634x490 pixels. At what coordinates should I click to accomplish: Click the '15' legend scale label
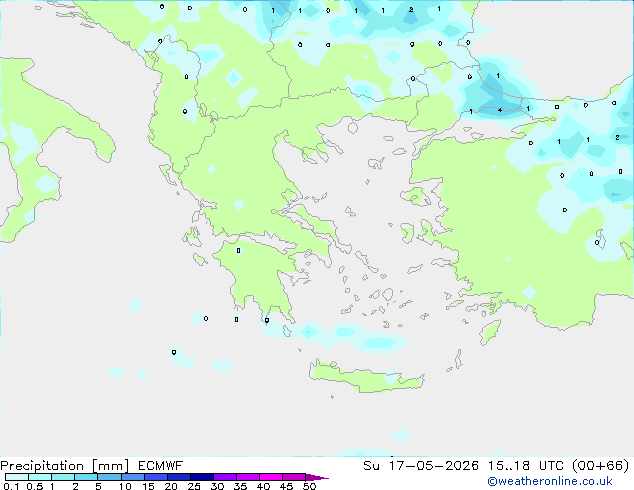click(x=148, y=486)
